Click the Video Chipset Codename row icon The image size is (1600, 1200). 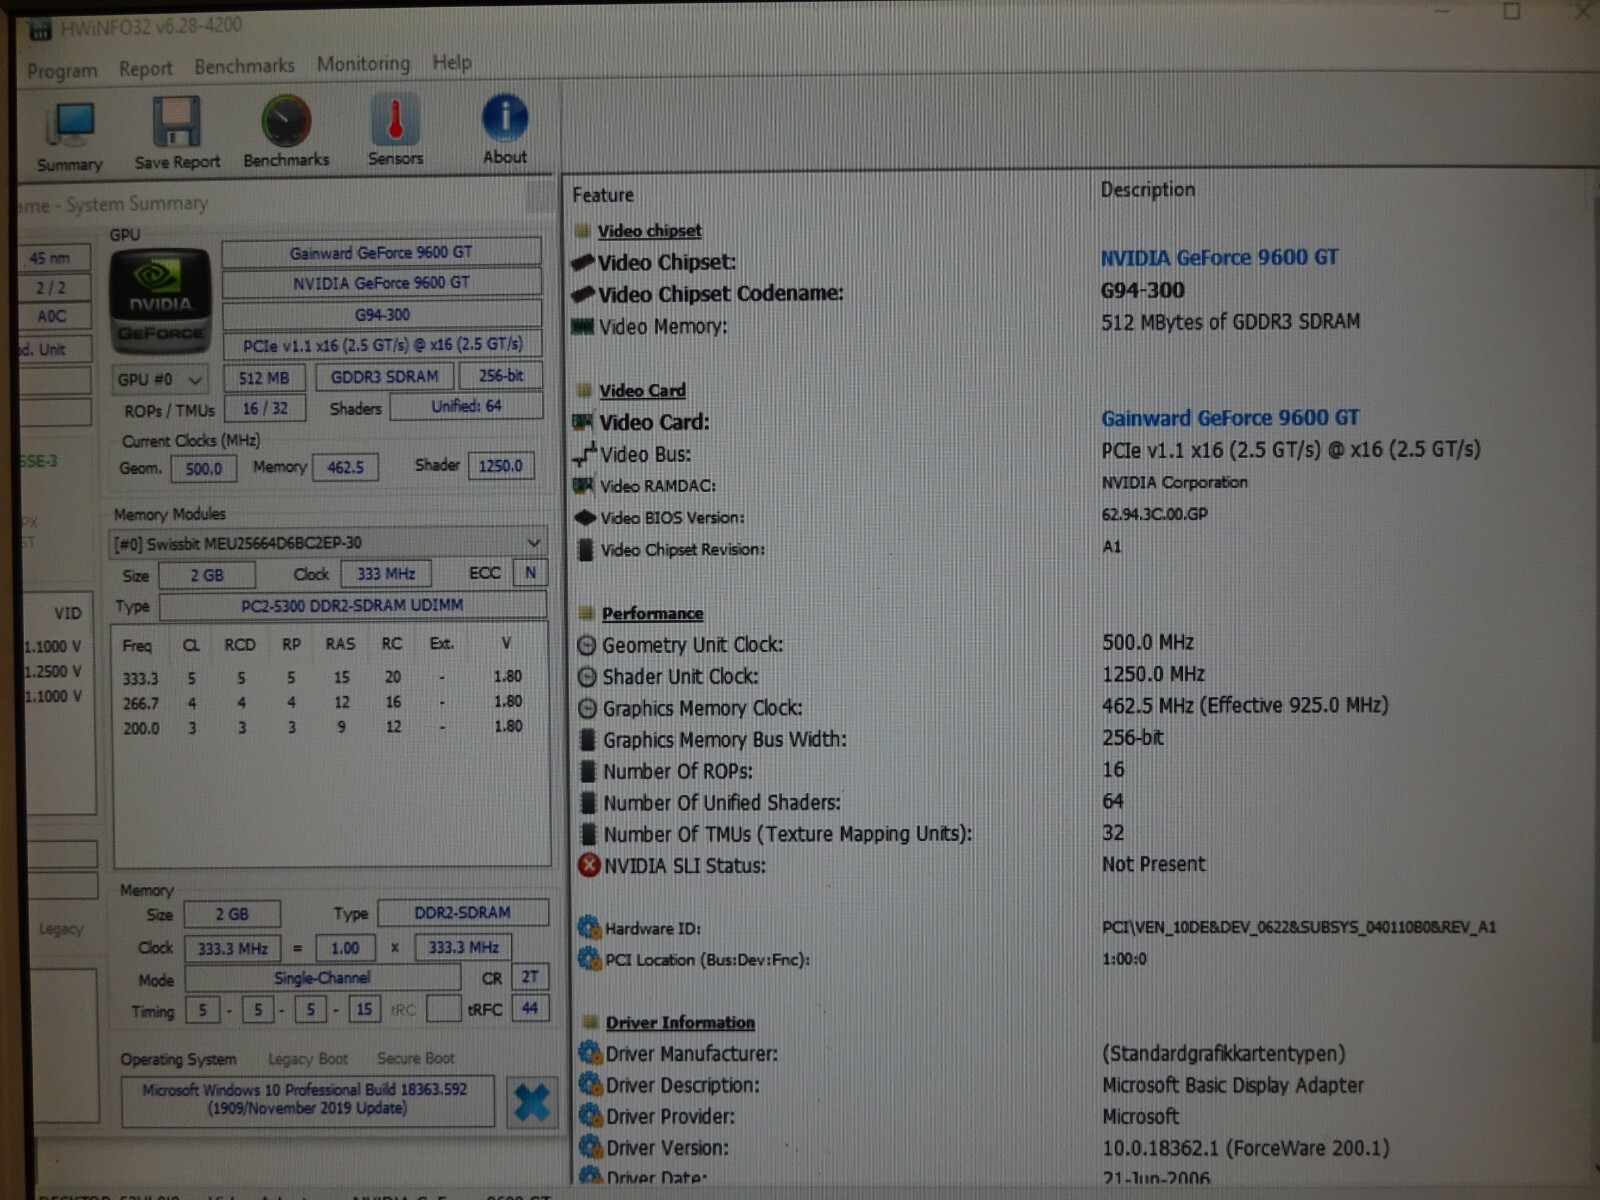tap(584, 295)
